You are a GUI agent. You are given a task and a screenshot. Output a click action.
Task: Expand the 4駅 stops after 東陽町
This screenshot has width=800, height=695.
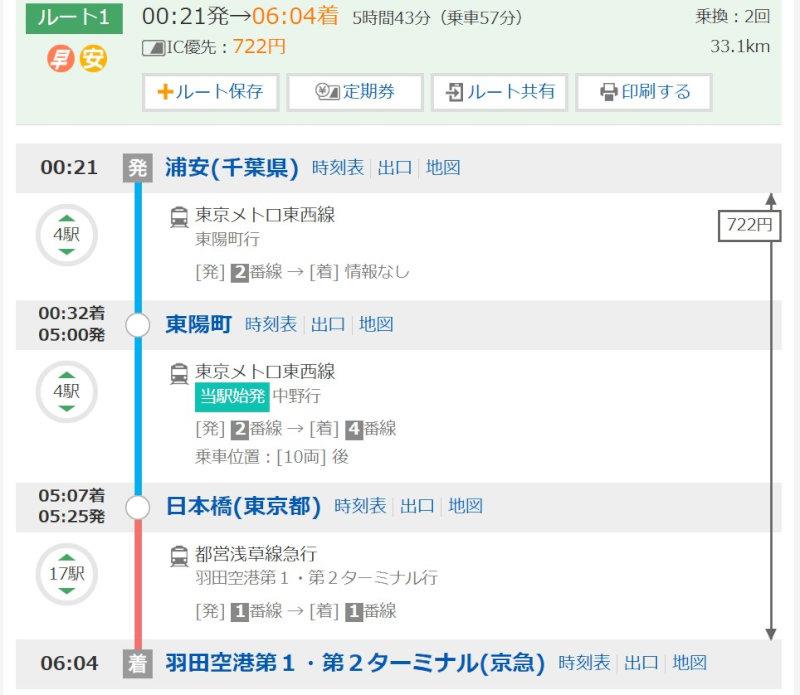tap(67, 392)
